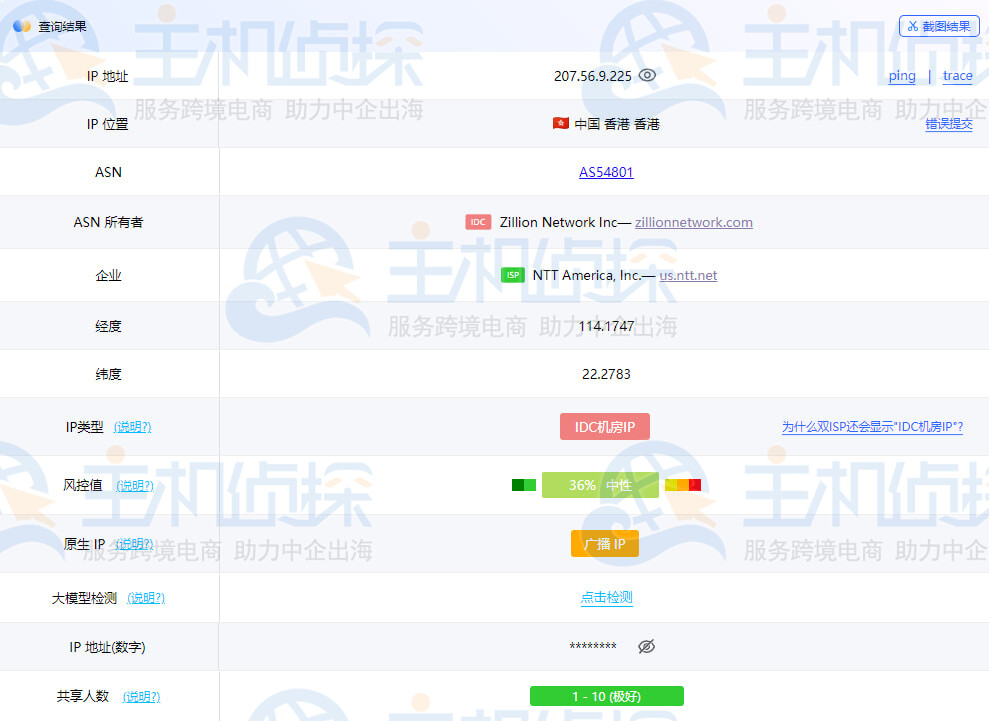Open the 风控值 explanation (说明?) link
Screen dimensions: 989x721
pyautogui.click(x=135, y=485)
